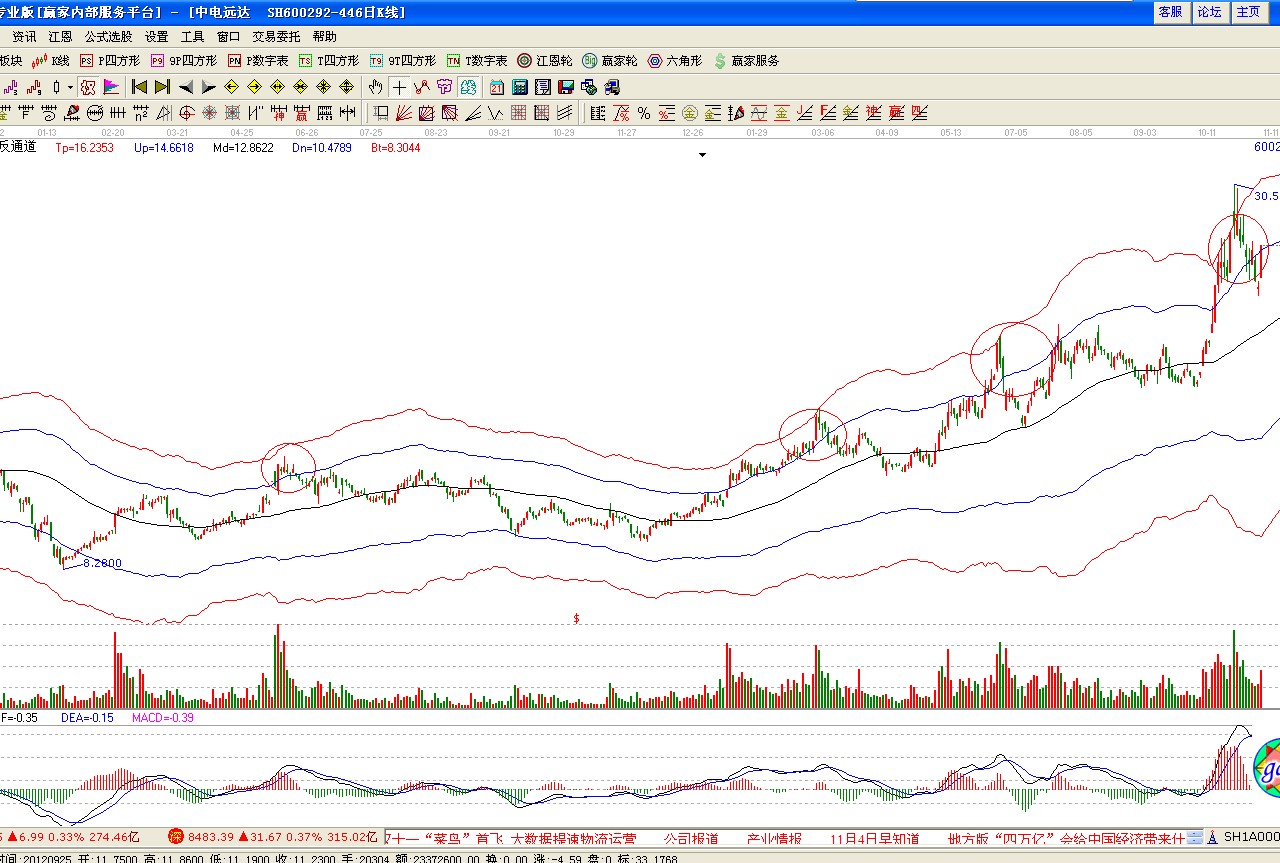1280x863 pixels.
Task: Open the calculator tool icon
Action: point(520,87)
